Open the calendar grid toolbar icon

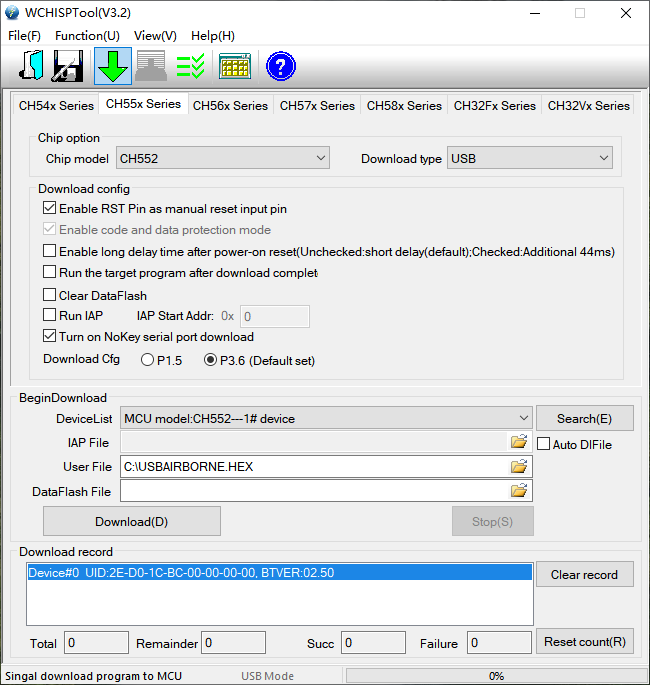[235, 66]
